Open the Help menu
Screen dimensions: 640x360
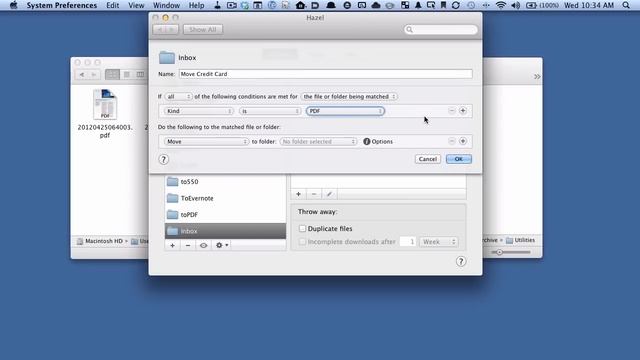pos(196,5)
